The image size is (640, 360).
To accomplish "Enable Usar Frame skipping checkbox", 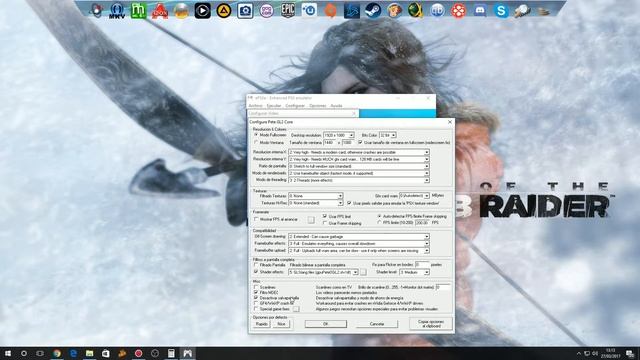I will [325, 223].
